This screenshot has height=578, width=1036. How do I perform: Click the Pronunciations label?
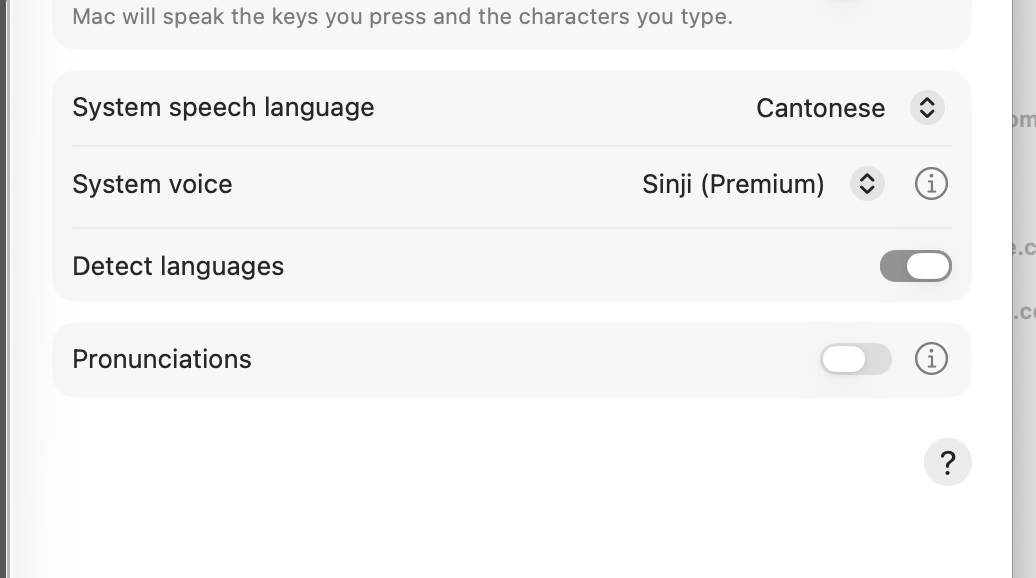(x=162, y=359)
